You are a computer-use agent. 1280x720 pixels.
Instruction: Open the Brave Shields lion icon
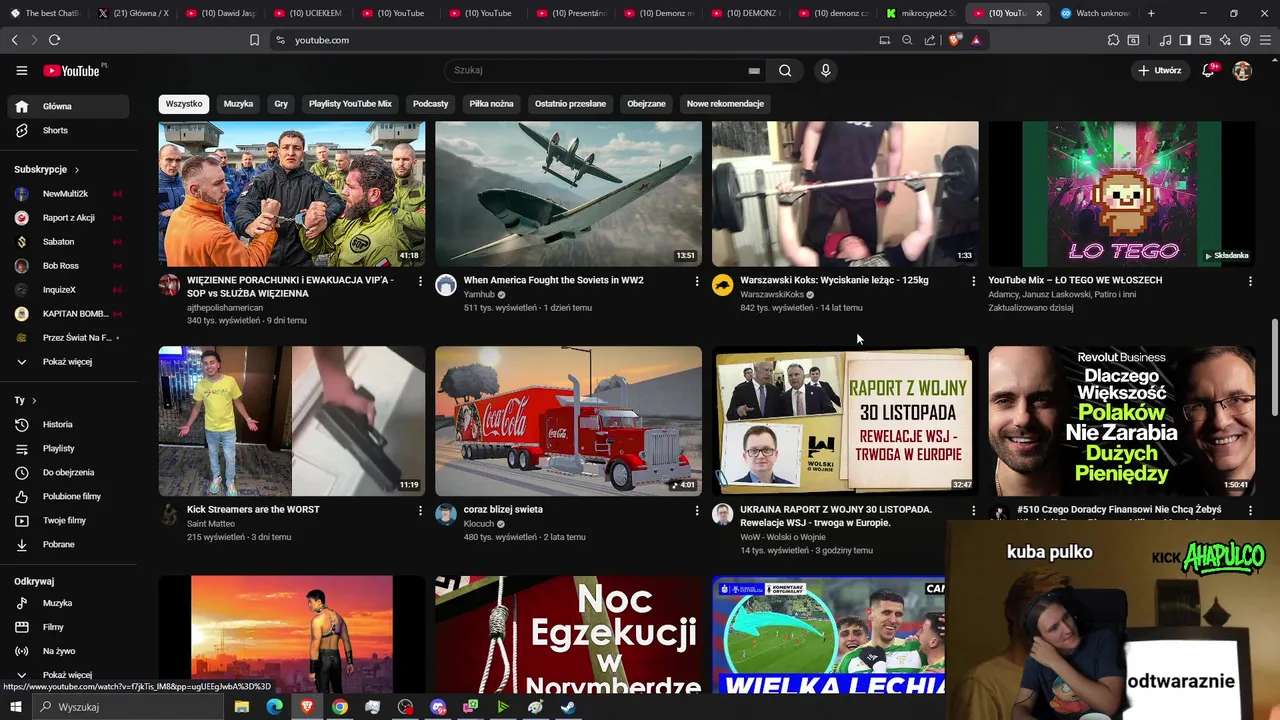pyautogui.click(x=954, y=40)
